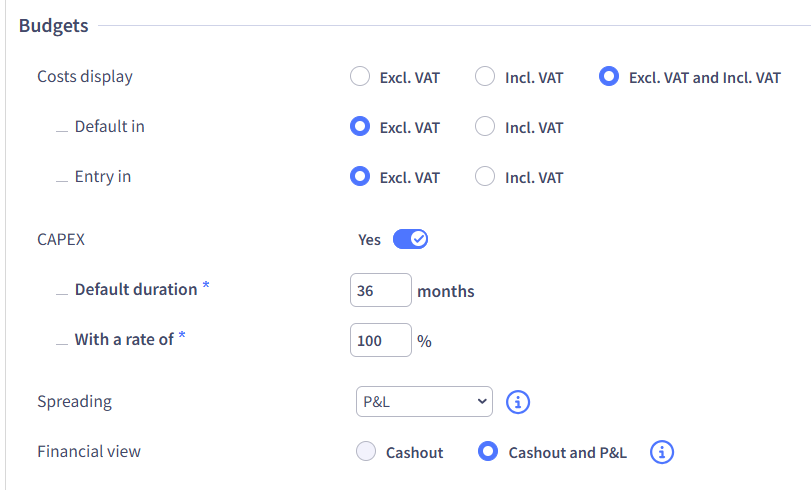This screenshot has width=811, height=490.
Task: Select Cashout as Financial view
Action: [x=366, y=452]
